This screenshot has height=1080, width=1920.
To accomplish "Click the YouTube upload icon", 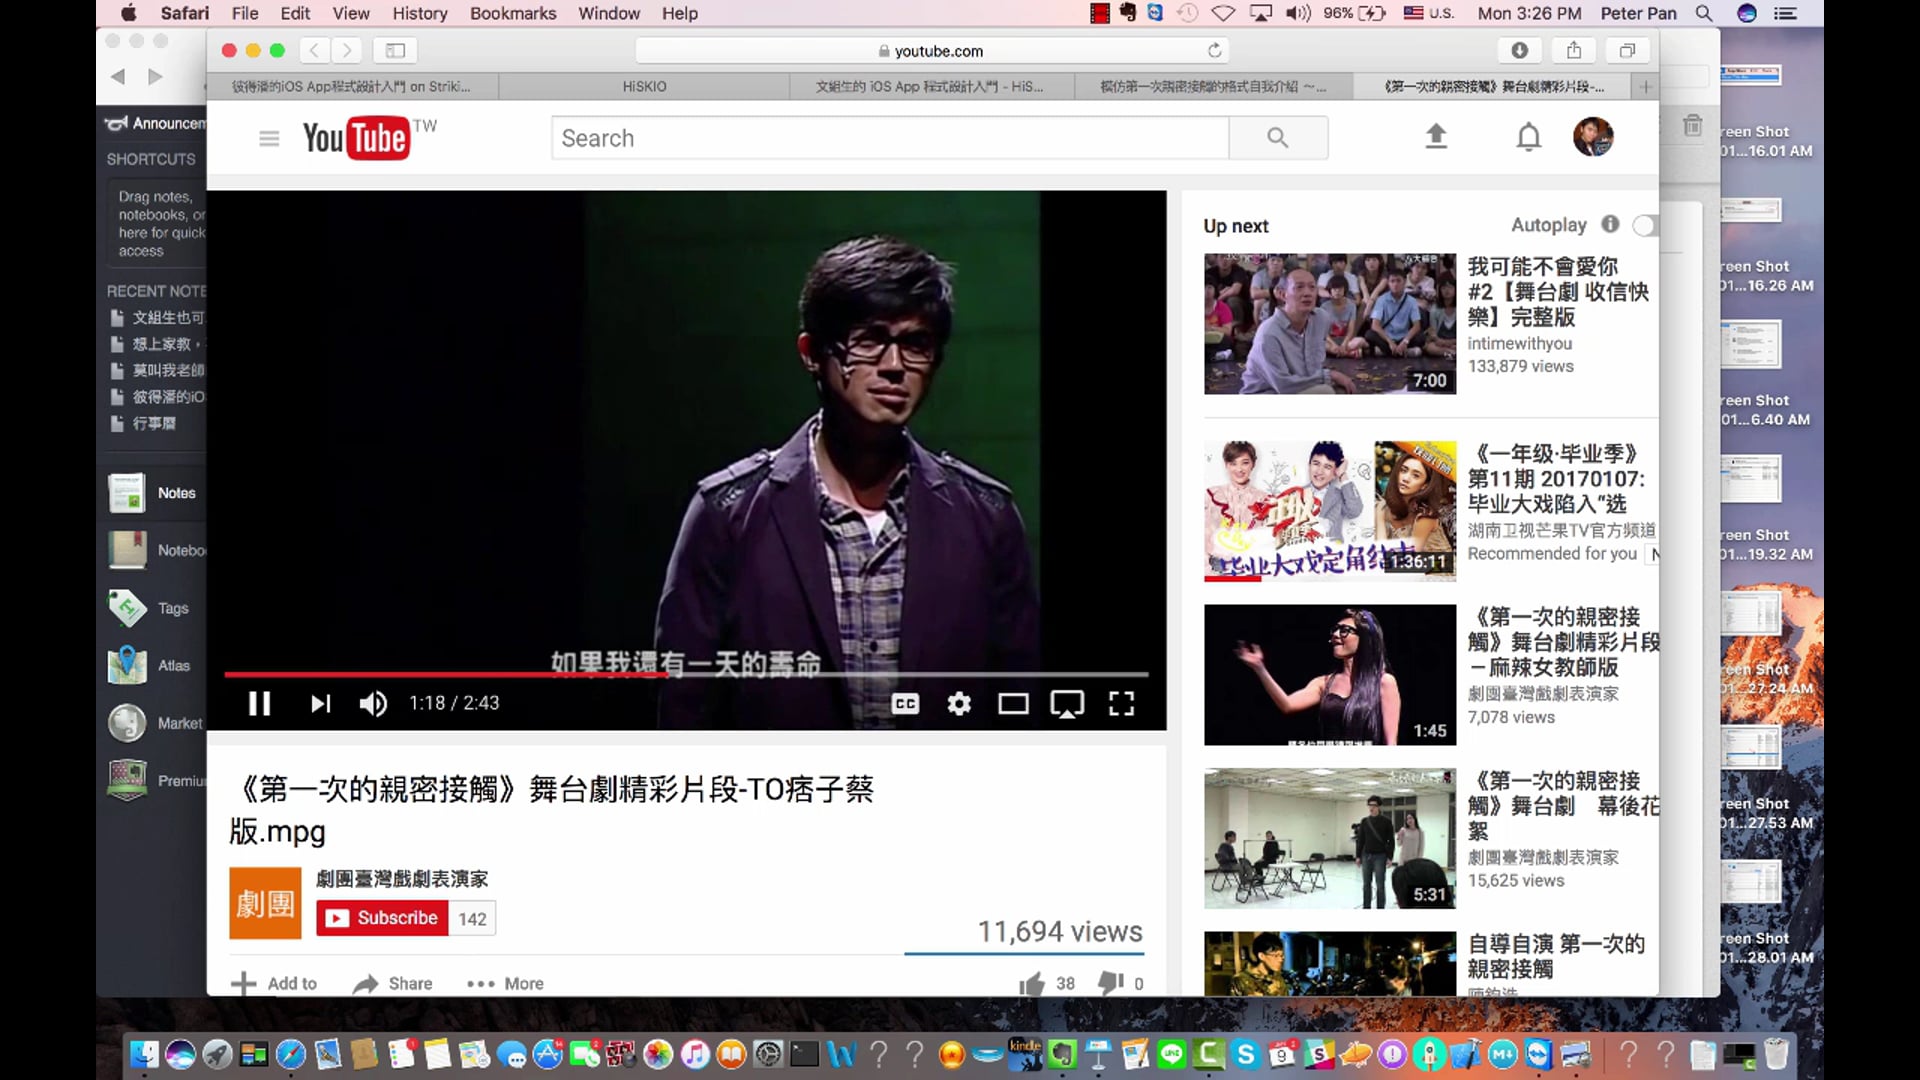I will tap(1436, 137).
